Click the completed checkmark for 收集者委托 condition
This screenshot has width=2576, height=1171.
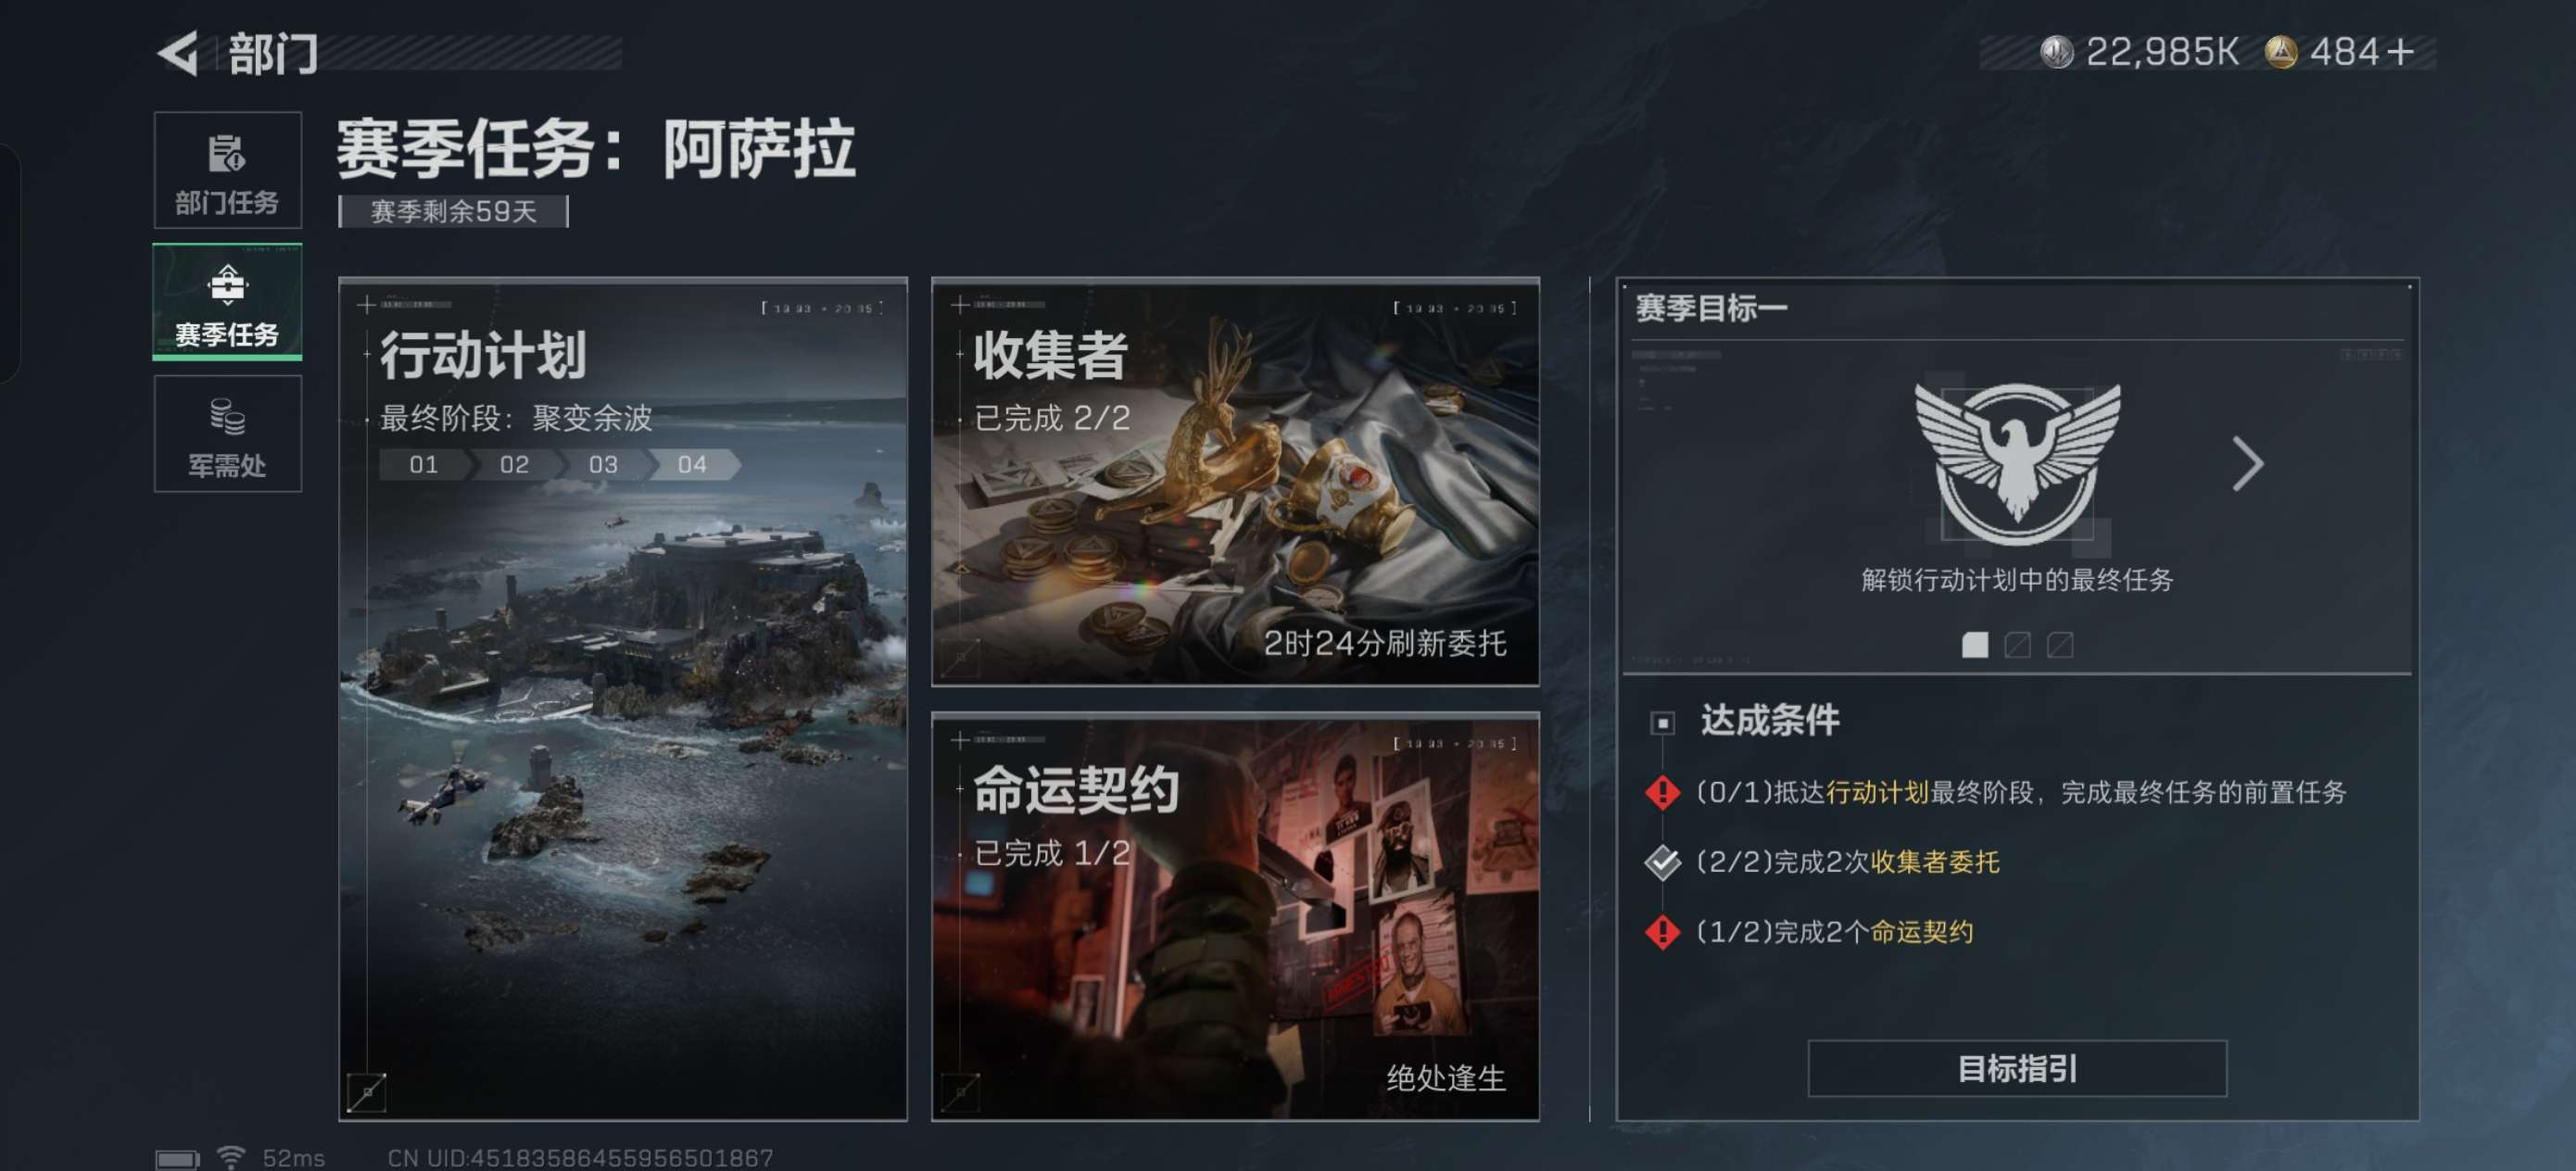1662,862
